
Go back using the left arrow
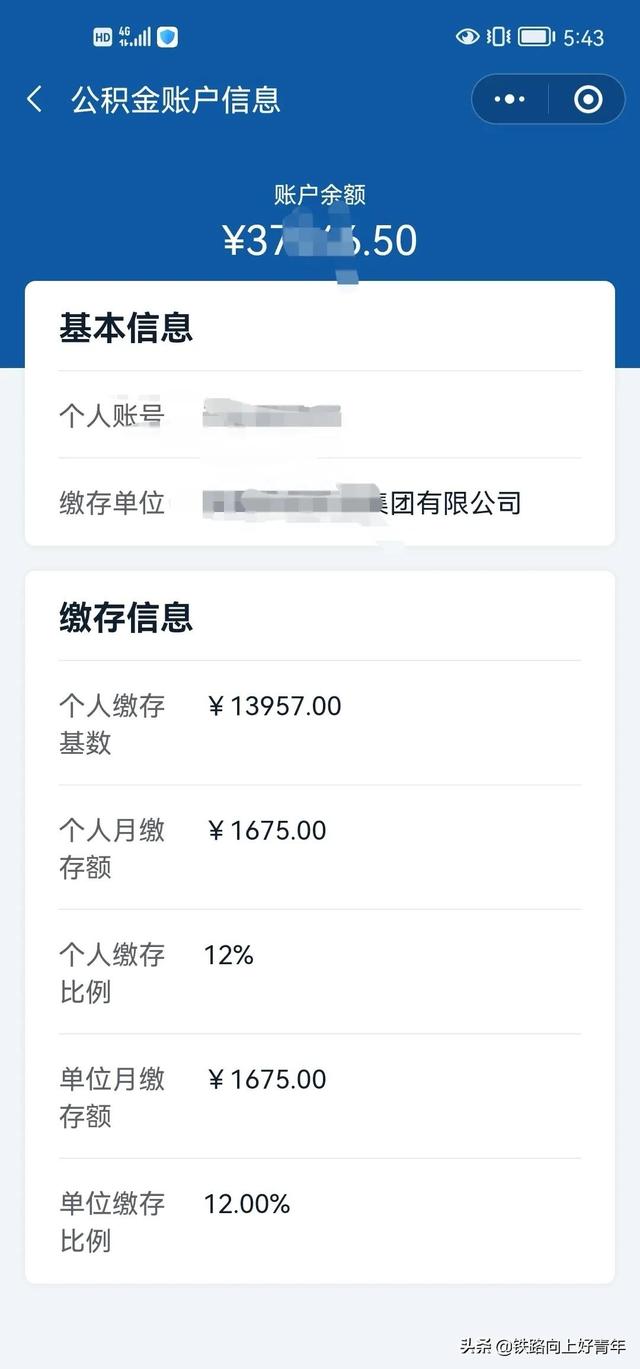point(35,99)
